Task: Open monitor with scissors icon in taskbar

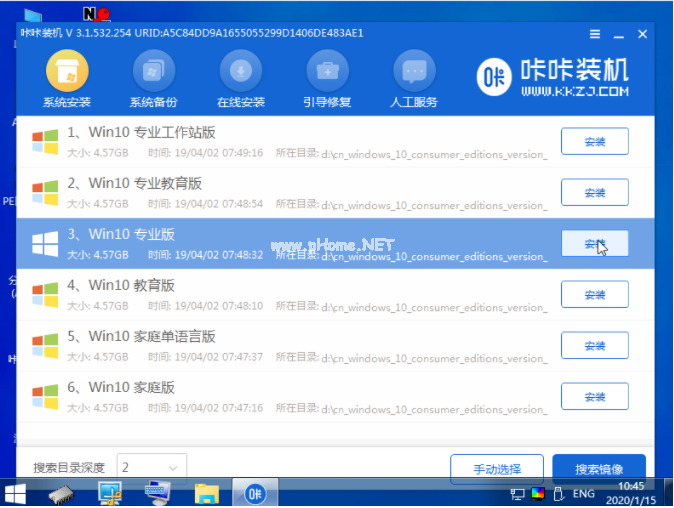Action: click(x=110, y=493)
